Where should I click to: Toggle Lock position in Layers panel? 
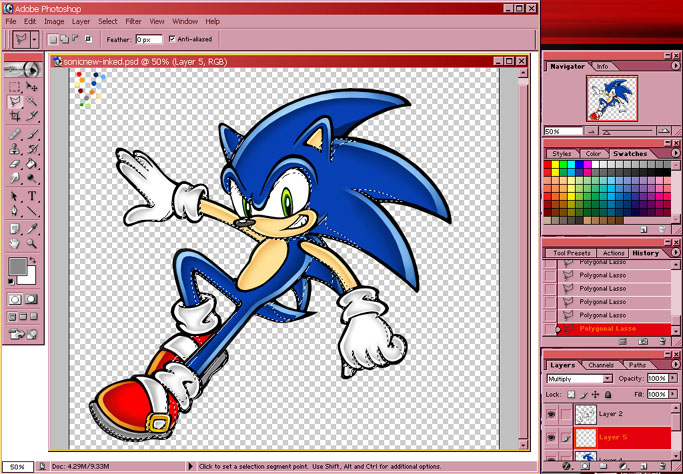tap(595, 395)
